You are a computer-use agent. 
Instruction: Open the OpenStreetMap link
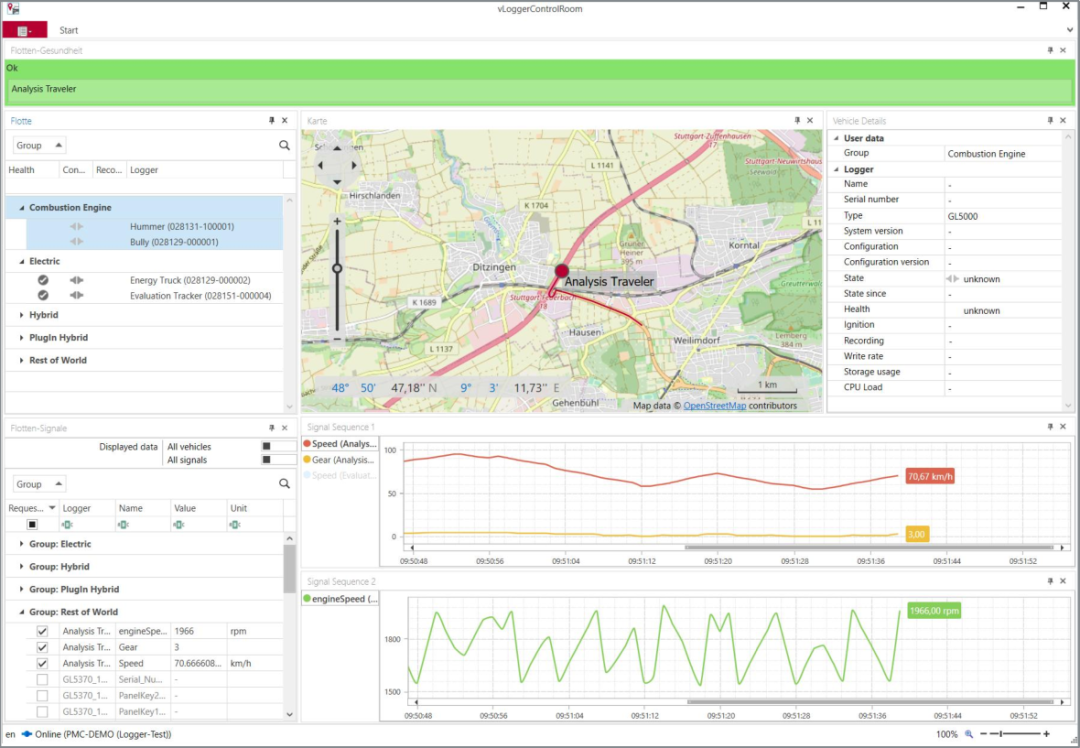click(x=714, y=406)
